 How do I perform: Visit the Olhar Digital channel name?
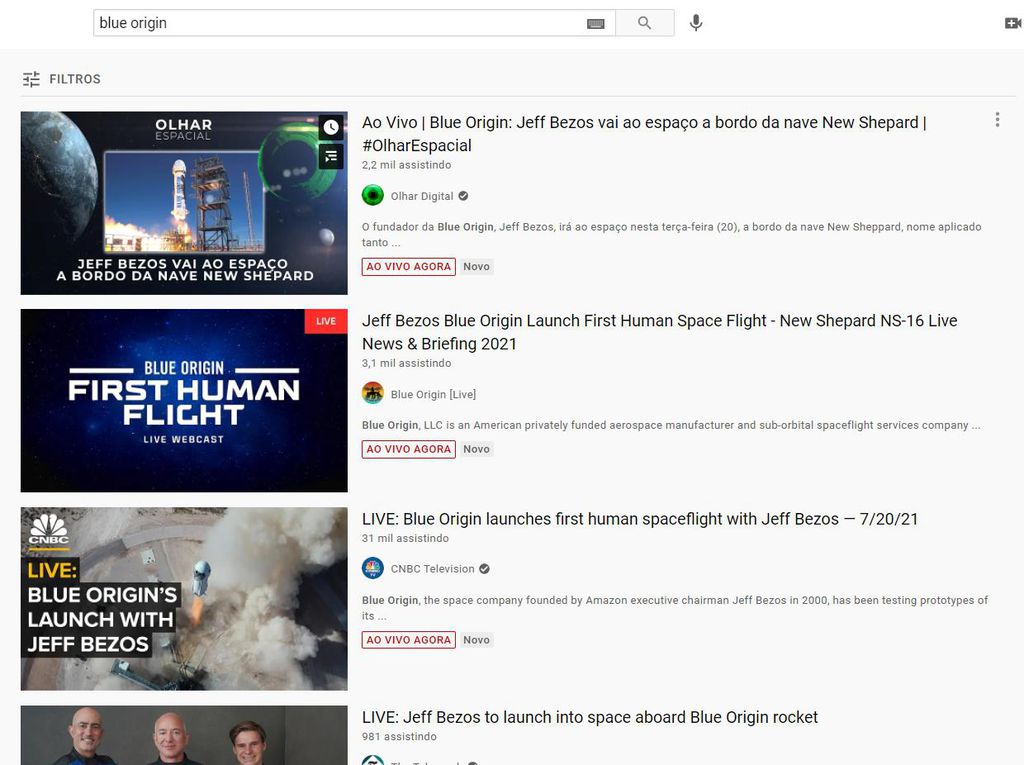pos(422,196)
